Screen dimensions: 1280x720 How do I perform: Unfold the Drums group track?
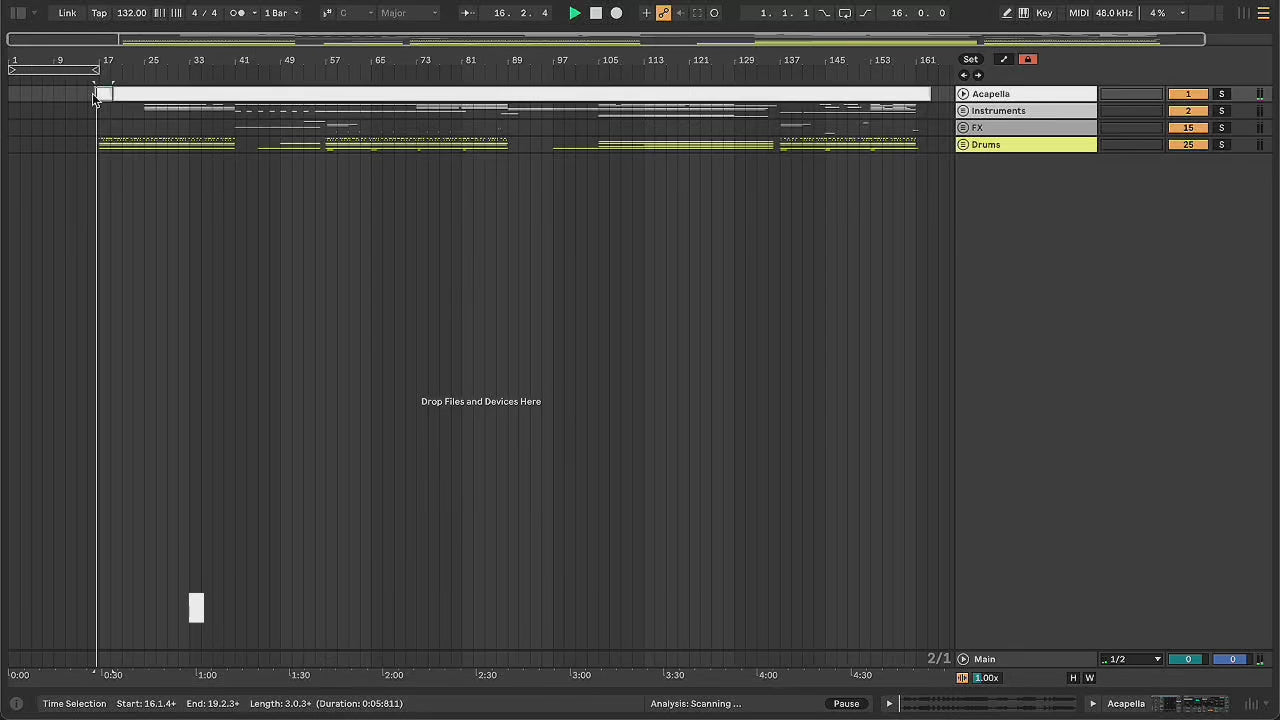963,145
